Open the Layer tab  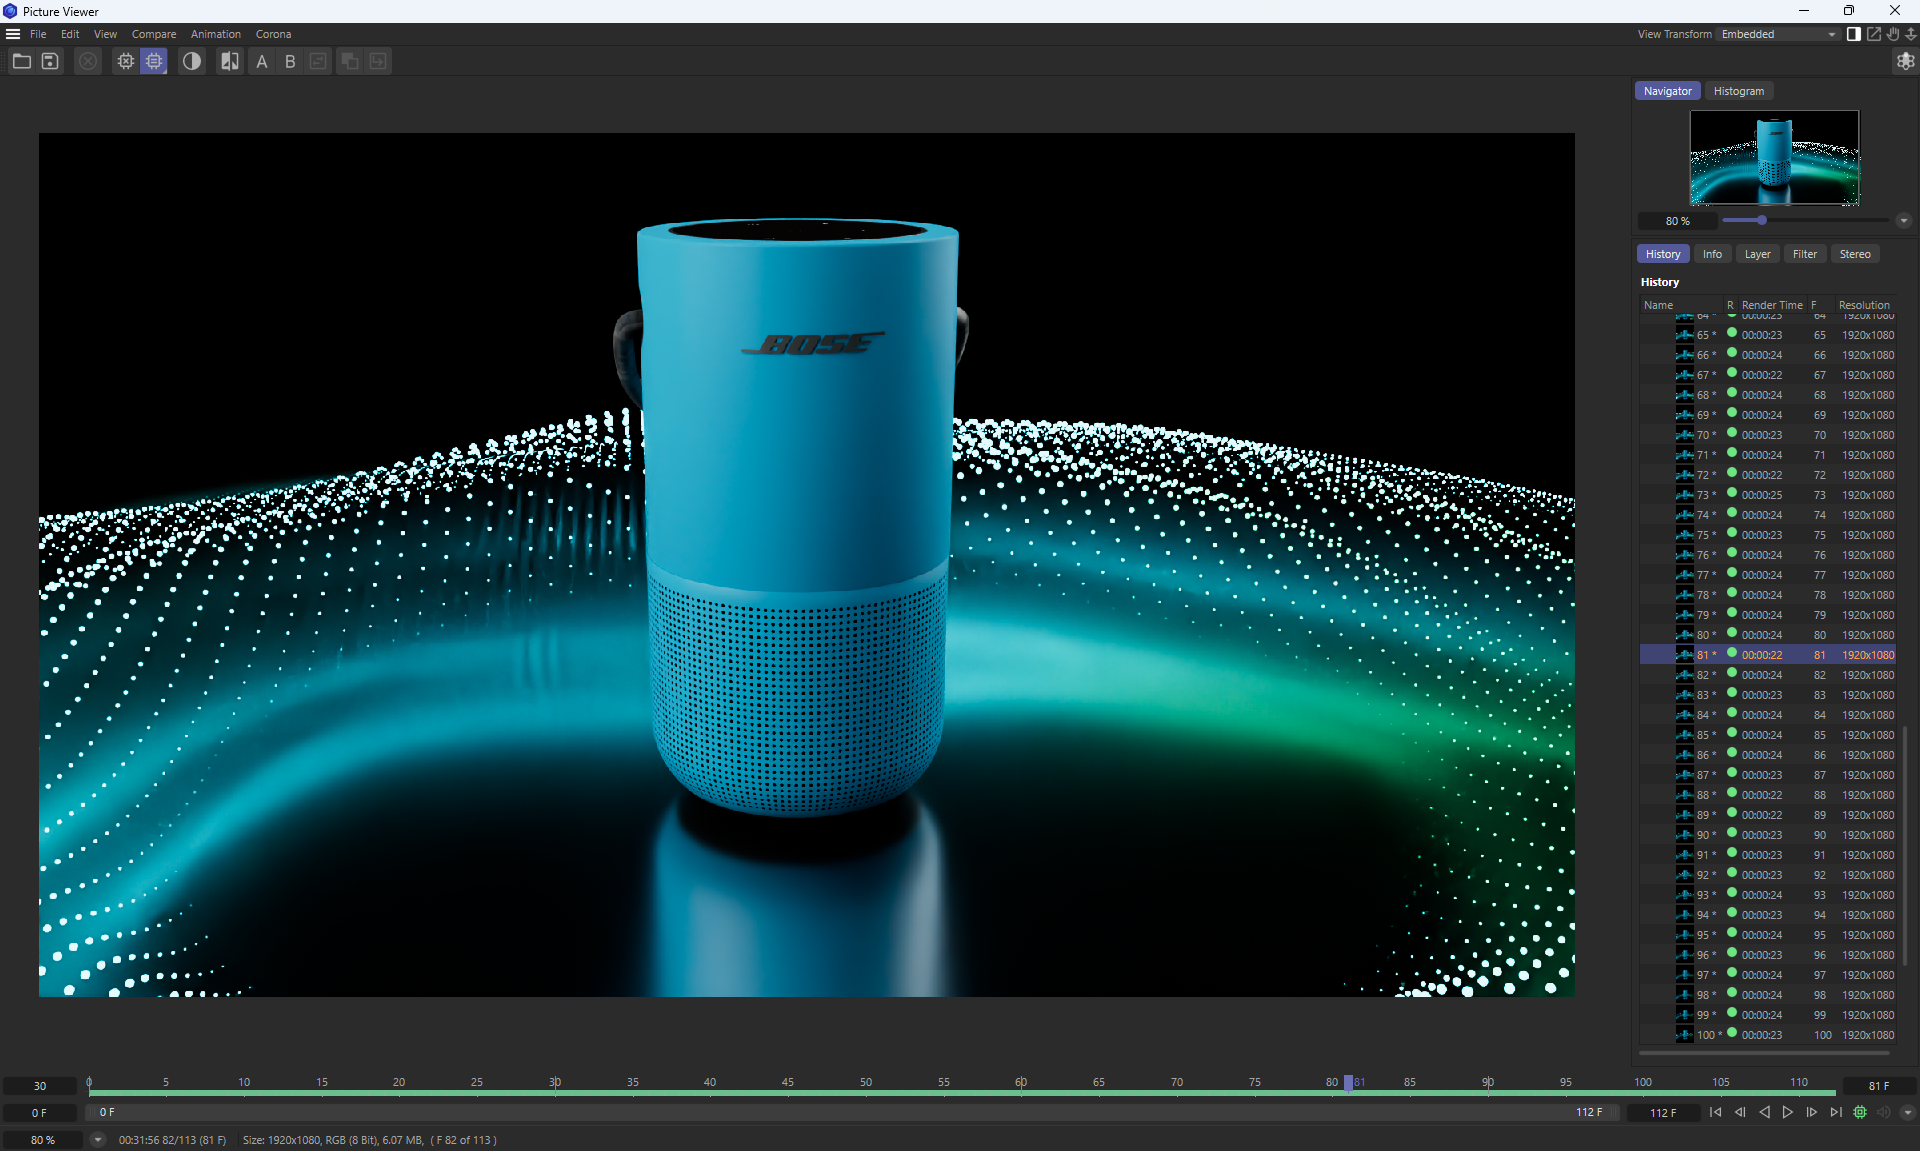coord(1757,254)
